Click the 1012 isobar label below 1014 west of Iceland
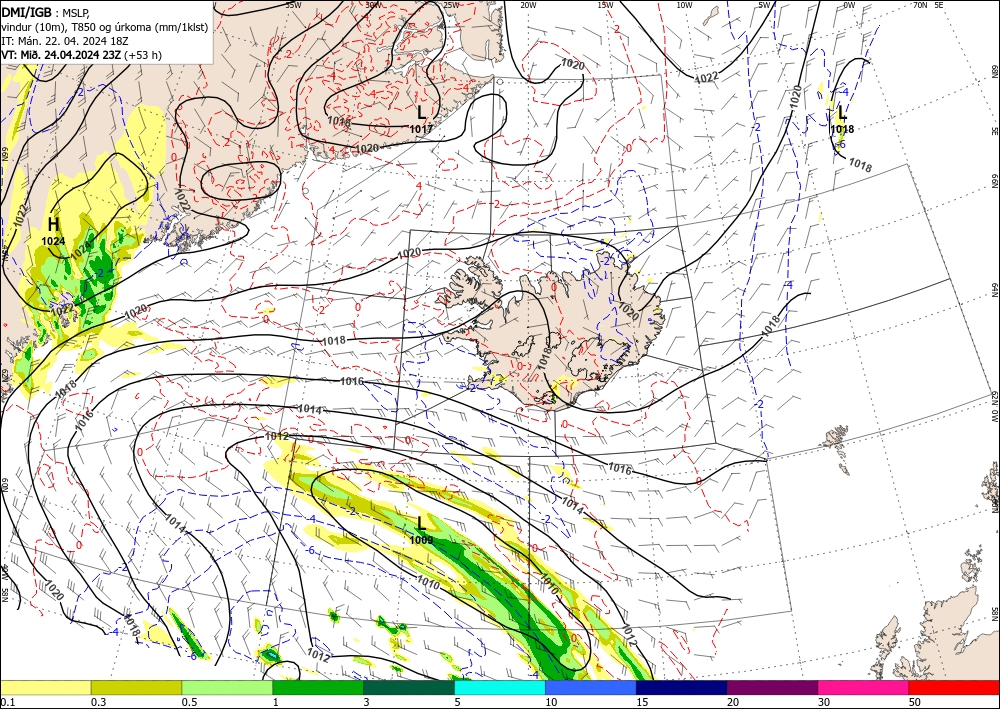 point(276,437)
